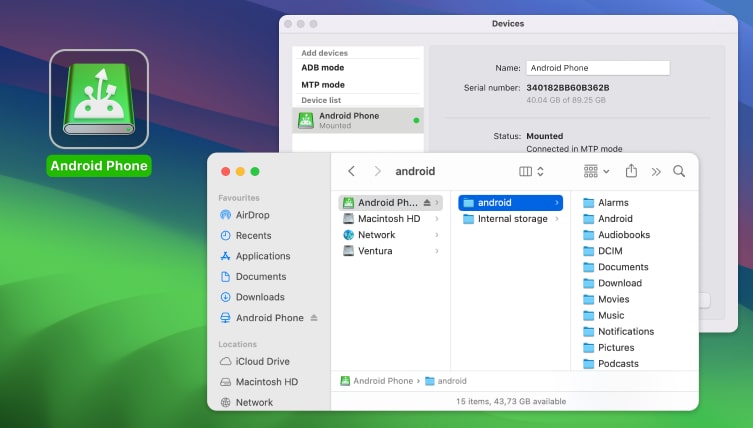
Task: Open the Movies folder
Action: point(606,299)
